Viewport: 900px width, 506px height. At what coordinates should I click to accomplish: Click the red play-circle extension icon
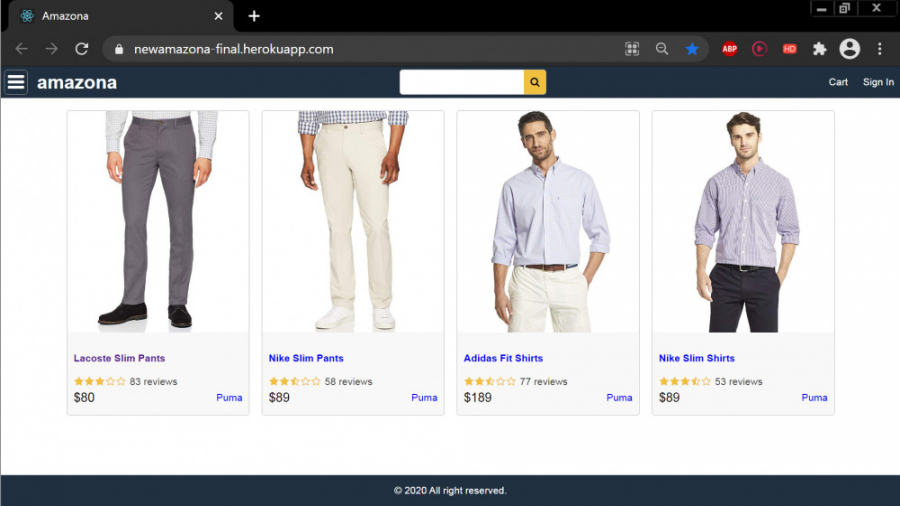[759, 49]
